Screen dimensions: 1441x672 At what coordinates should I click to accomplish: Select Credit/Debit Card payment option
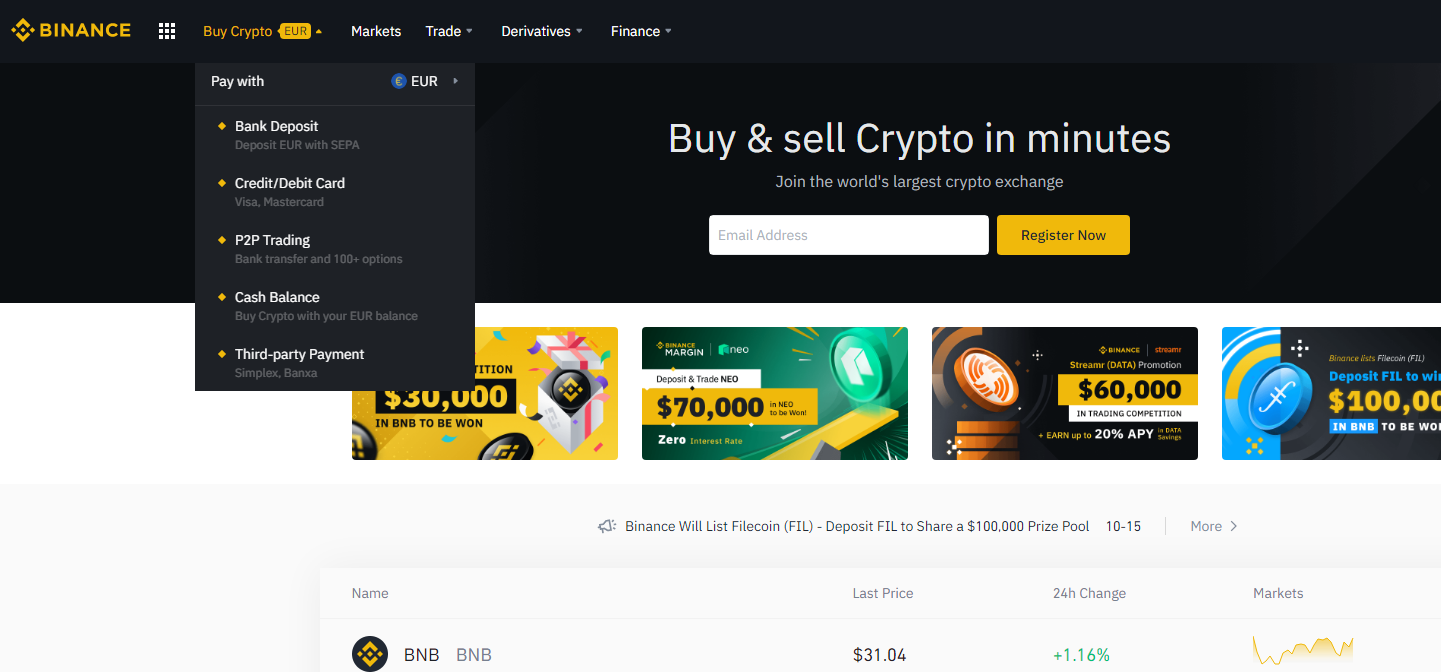point(335,192)
